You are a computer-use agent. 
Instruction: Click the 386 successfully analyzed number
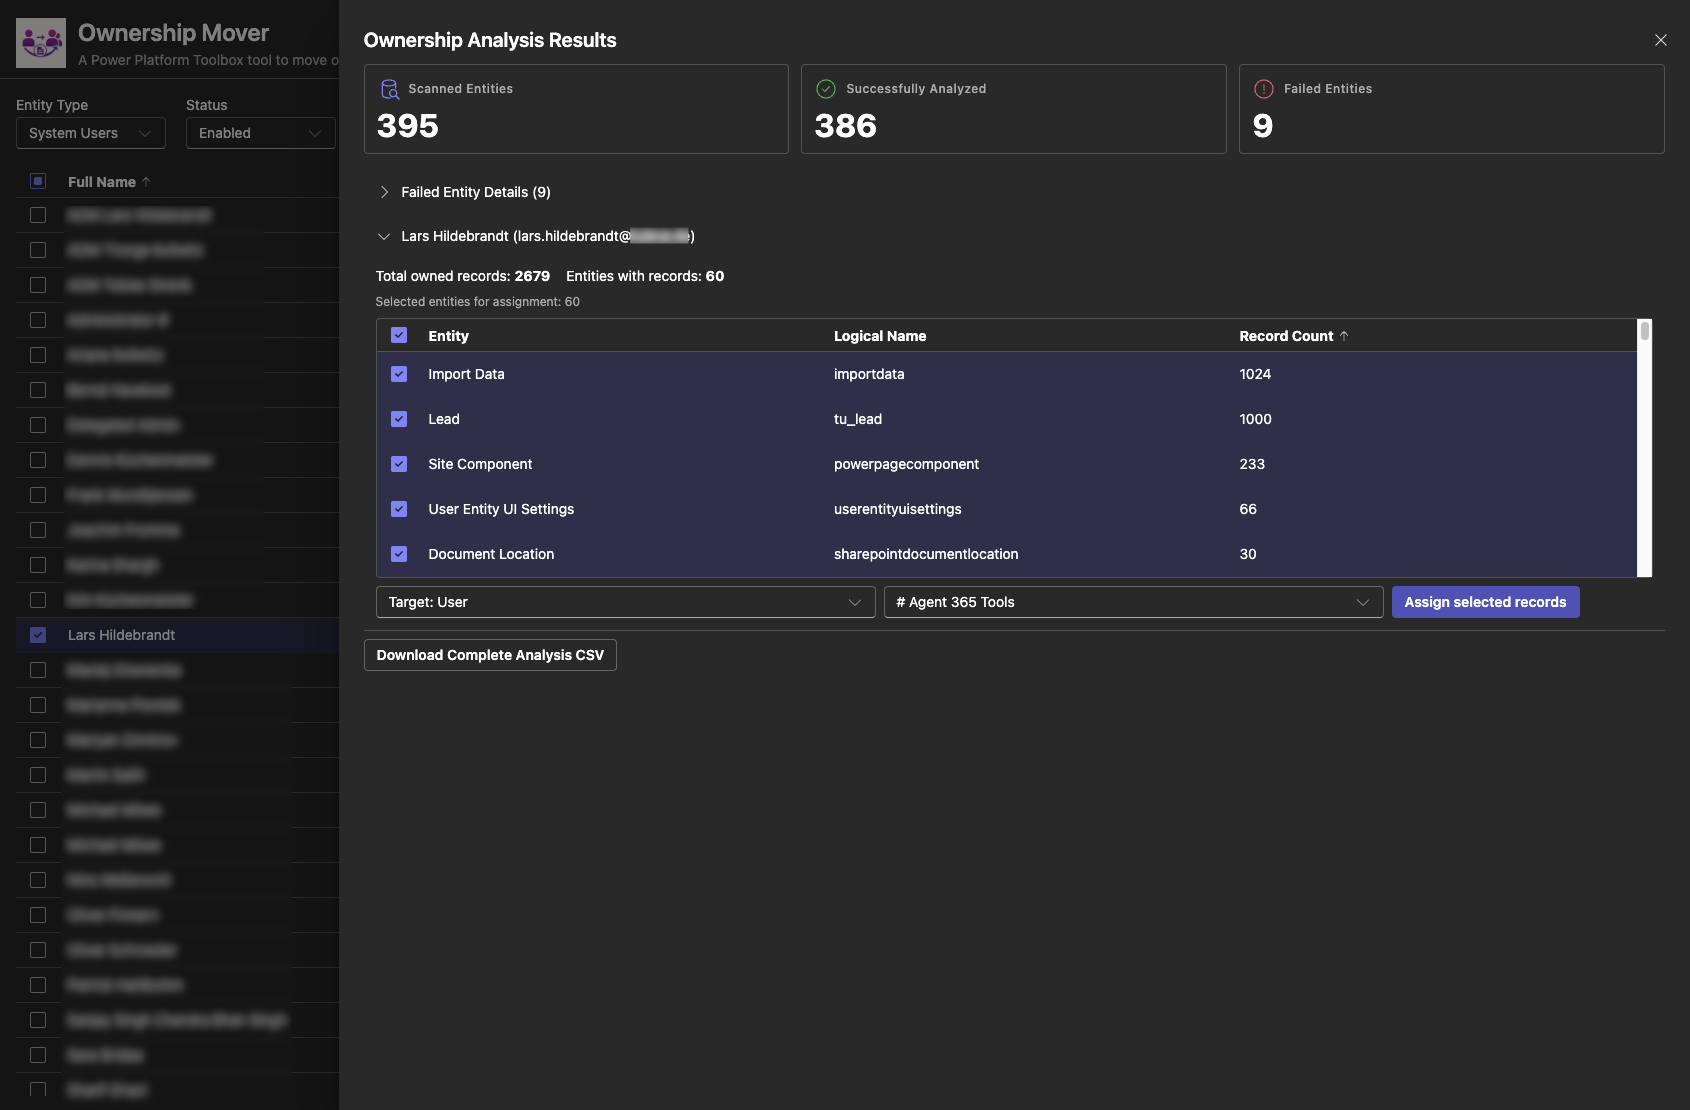(846, 126)
